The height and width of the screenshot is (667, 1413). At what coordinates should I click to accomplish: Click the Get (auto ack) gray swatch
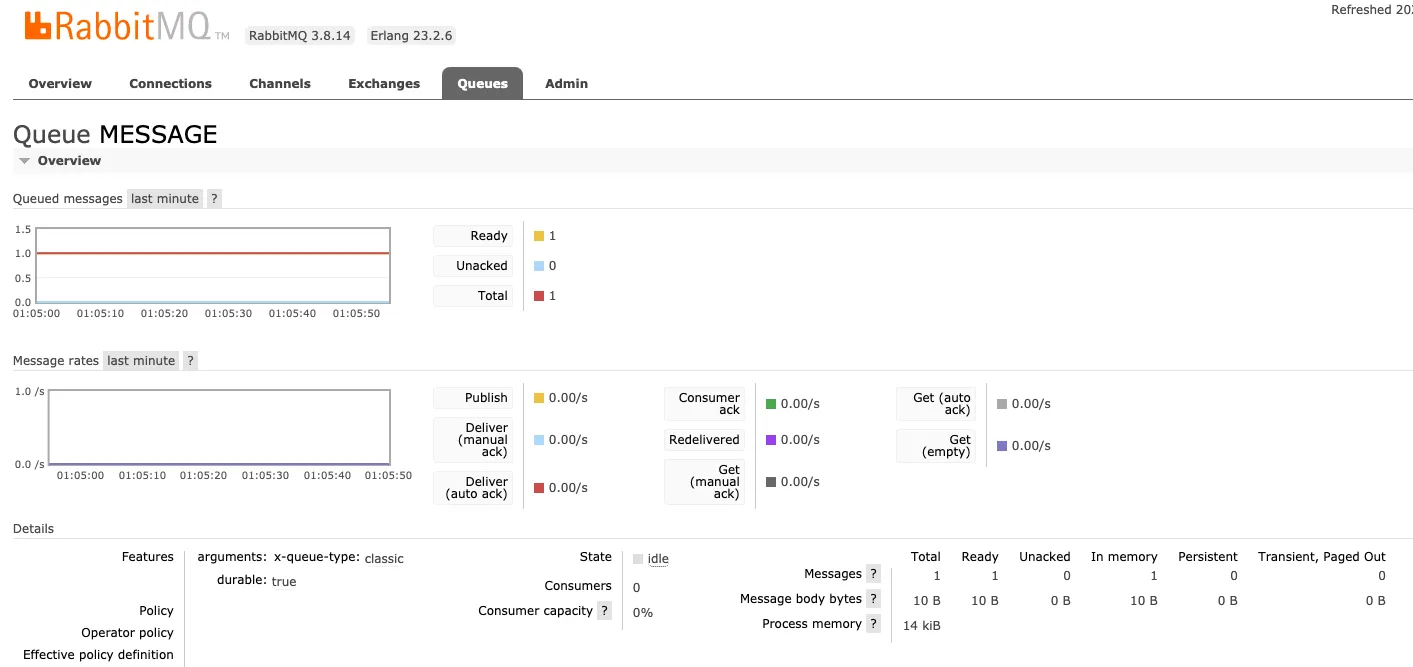click(x=1002, y=404)
